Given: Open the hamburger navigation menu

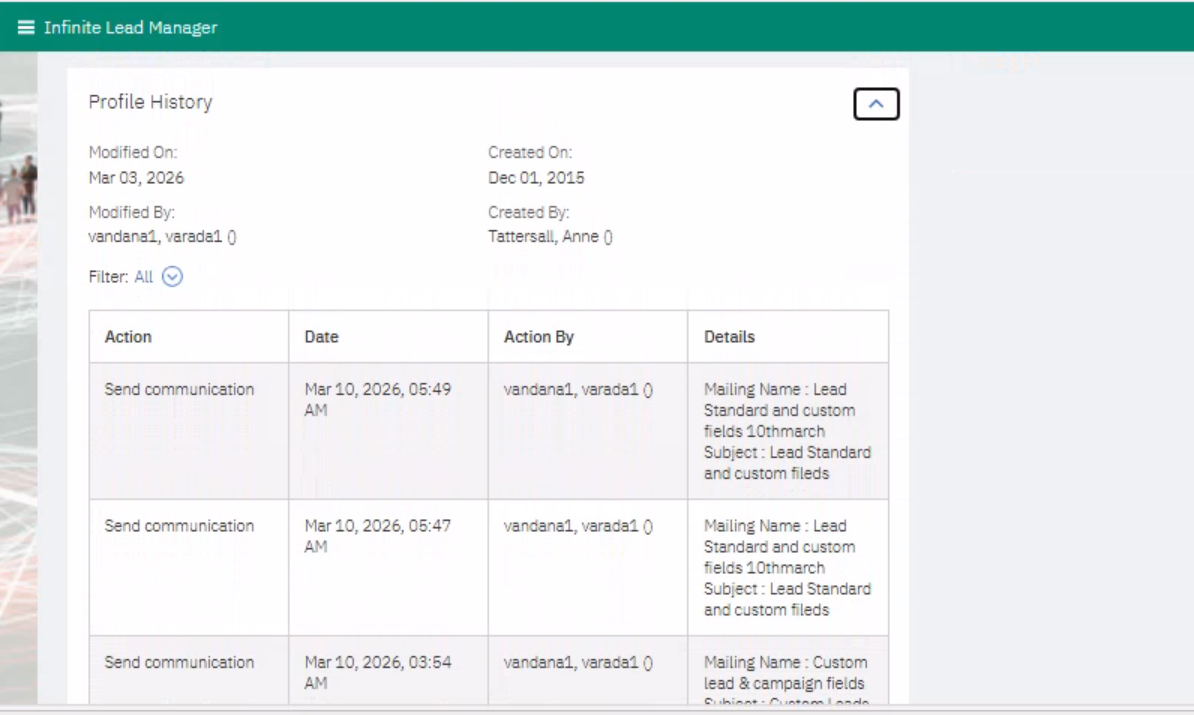Looking at the screenshot, I should click(25, 27).
